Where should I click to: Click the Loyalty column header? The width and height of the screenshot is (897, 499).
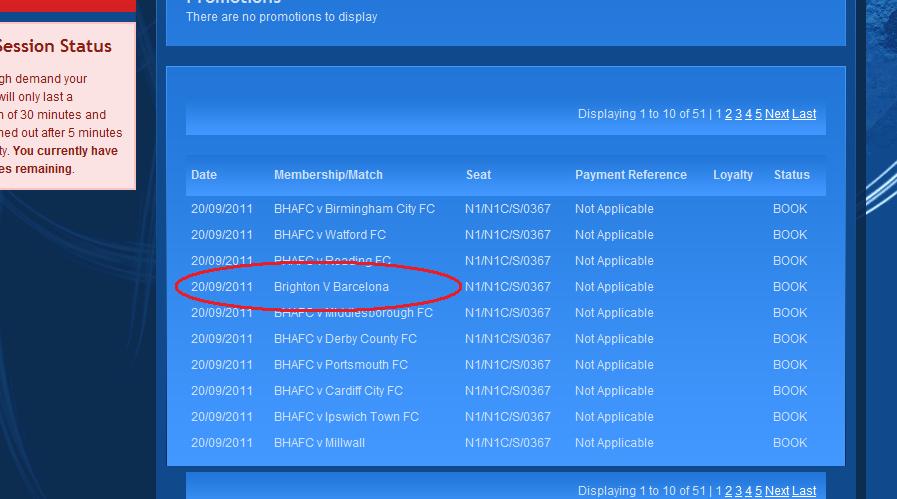[733, 175]
